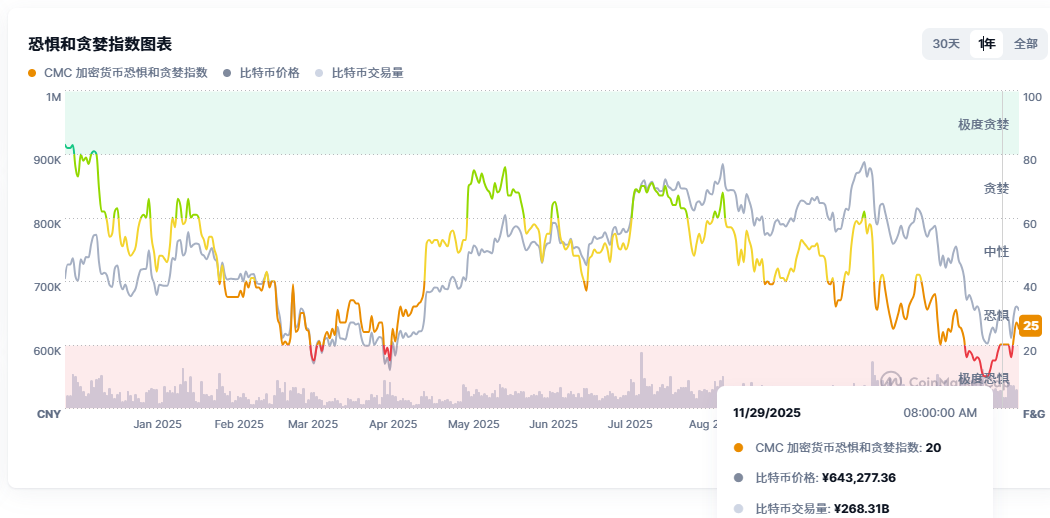Image resolution: width=1050 pixels, height=518 pixels.
Task: Click the light gray 比特币交易量 legend dot
Action: [x=319, y=73]
